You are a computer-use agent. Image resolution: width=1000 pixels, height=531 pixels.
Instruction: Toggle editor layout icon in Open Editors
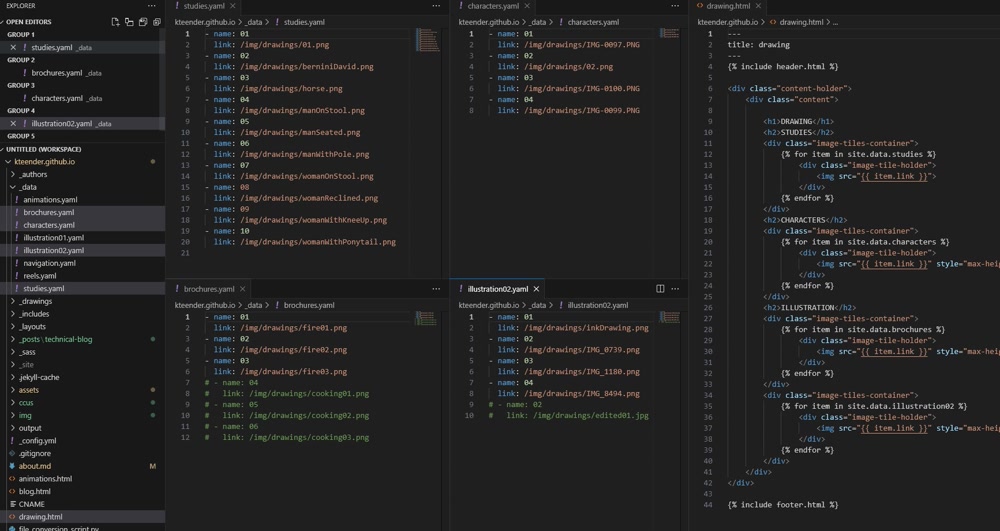pyautogui.click(x=129, y=22)
